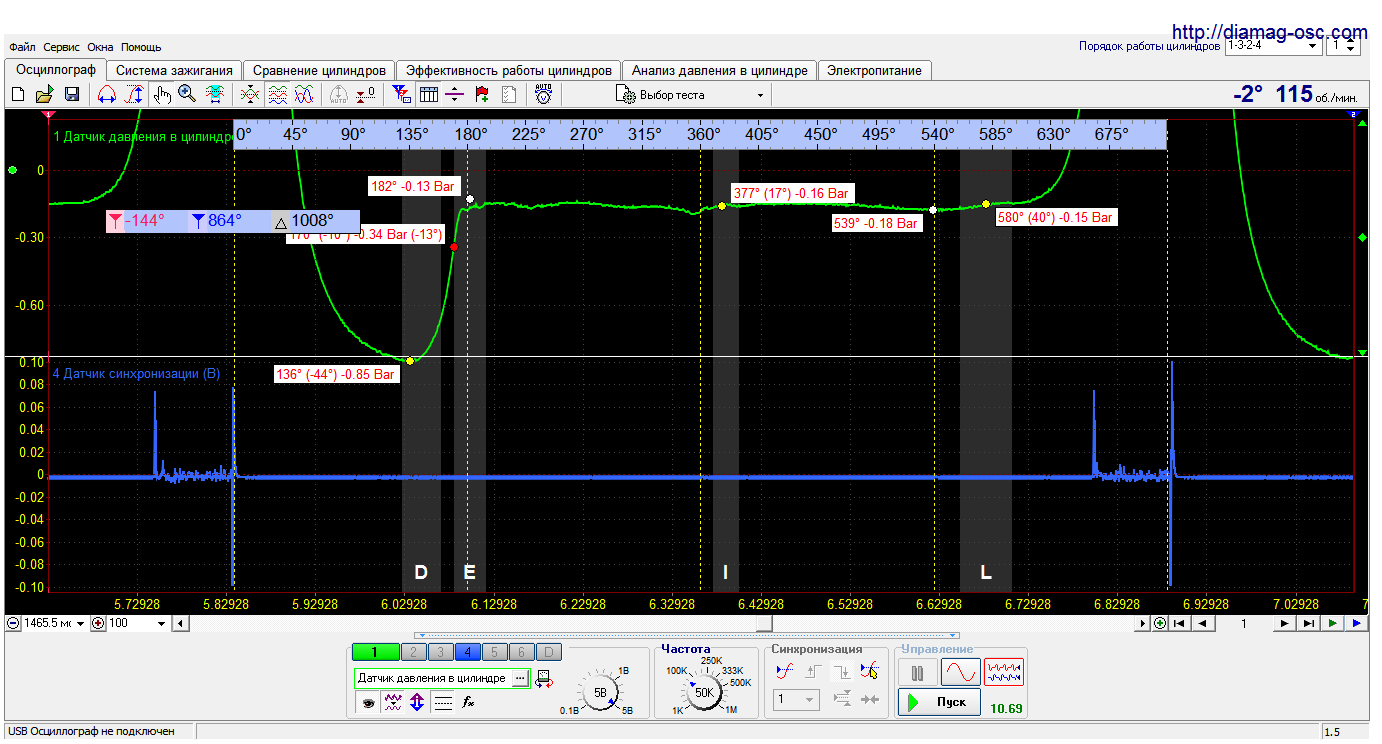Jump to the last frame
This screenshot has height=744, width=1382.
[x=1309, y=623]
